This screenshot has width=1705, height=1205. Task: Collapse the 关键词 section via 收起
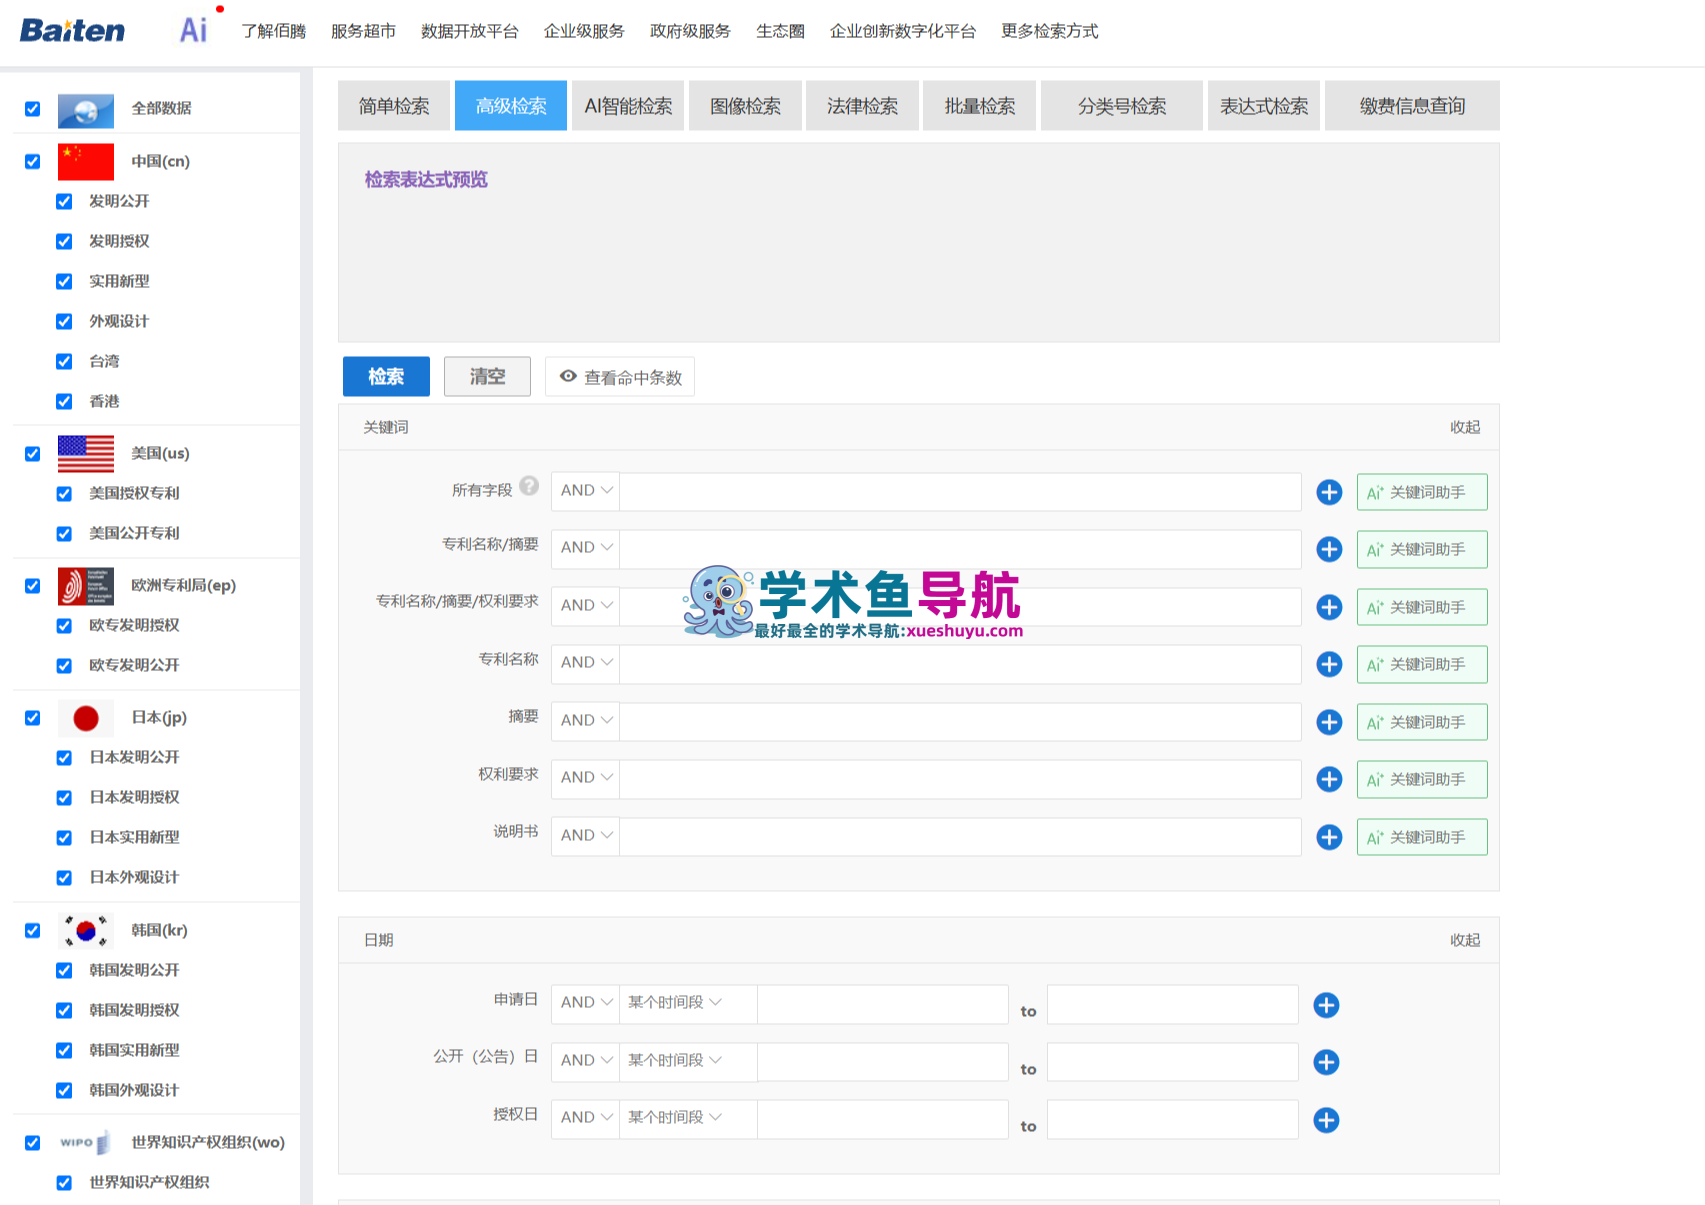(1465, 428)
